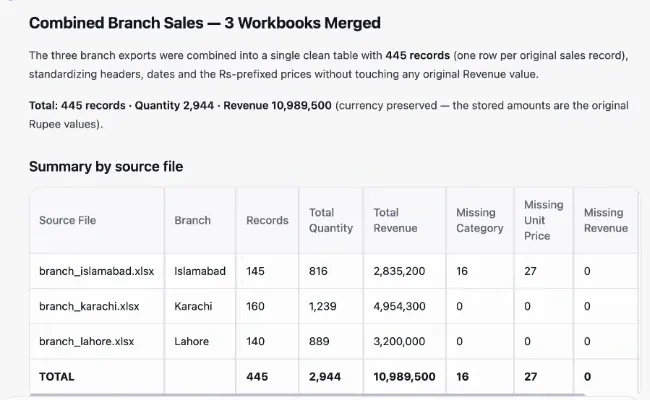Click Islamabad revenue 2,835,200

[399, 271]
